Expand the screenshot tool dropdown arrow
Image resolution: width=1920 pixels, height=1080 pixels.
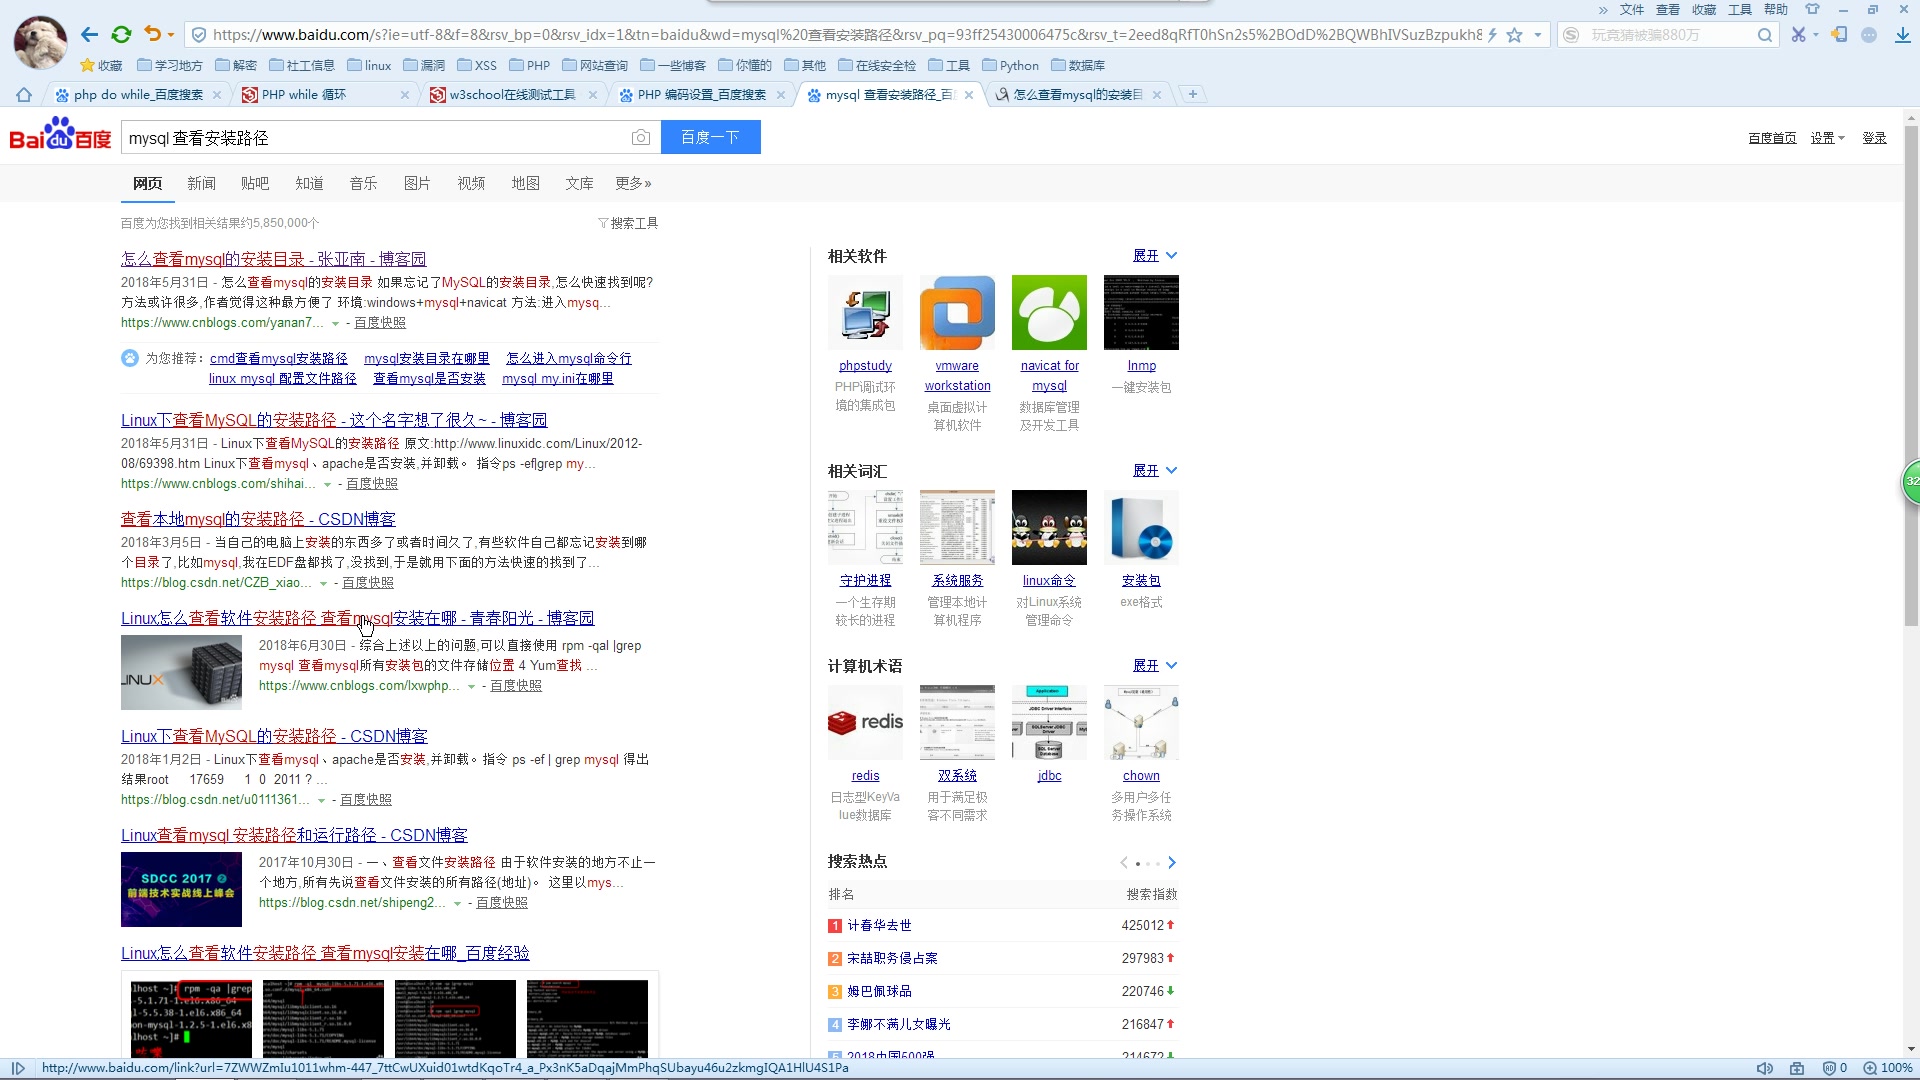coord(1816,35)
